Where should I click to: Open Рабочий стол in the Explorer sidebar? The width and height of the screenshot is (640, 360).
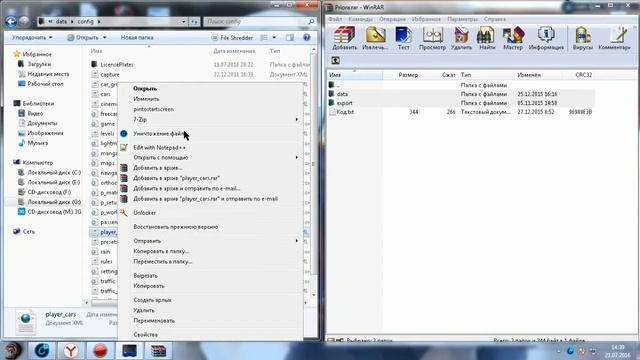[40, 84]
